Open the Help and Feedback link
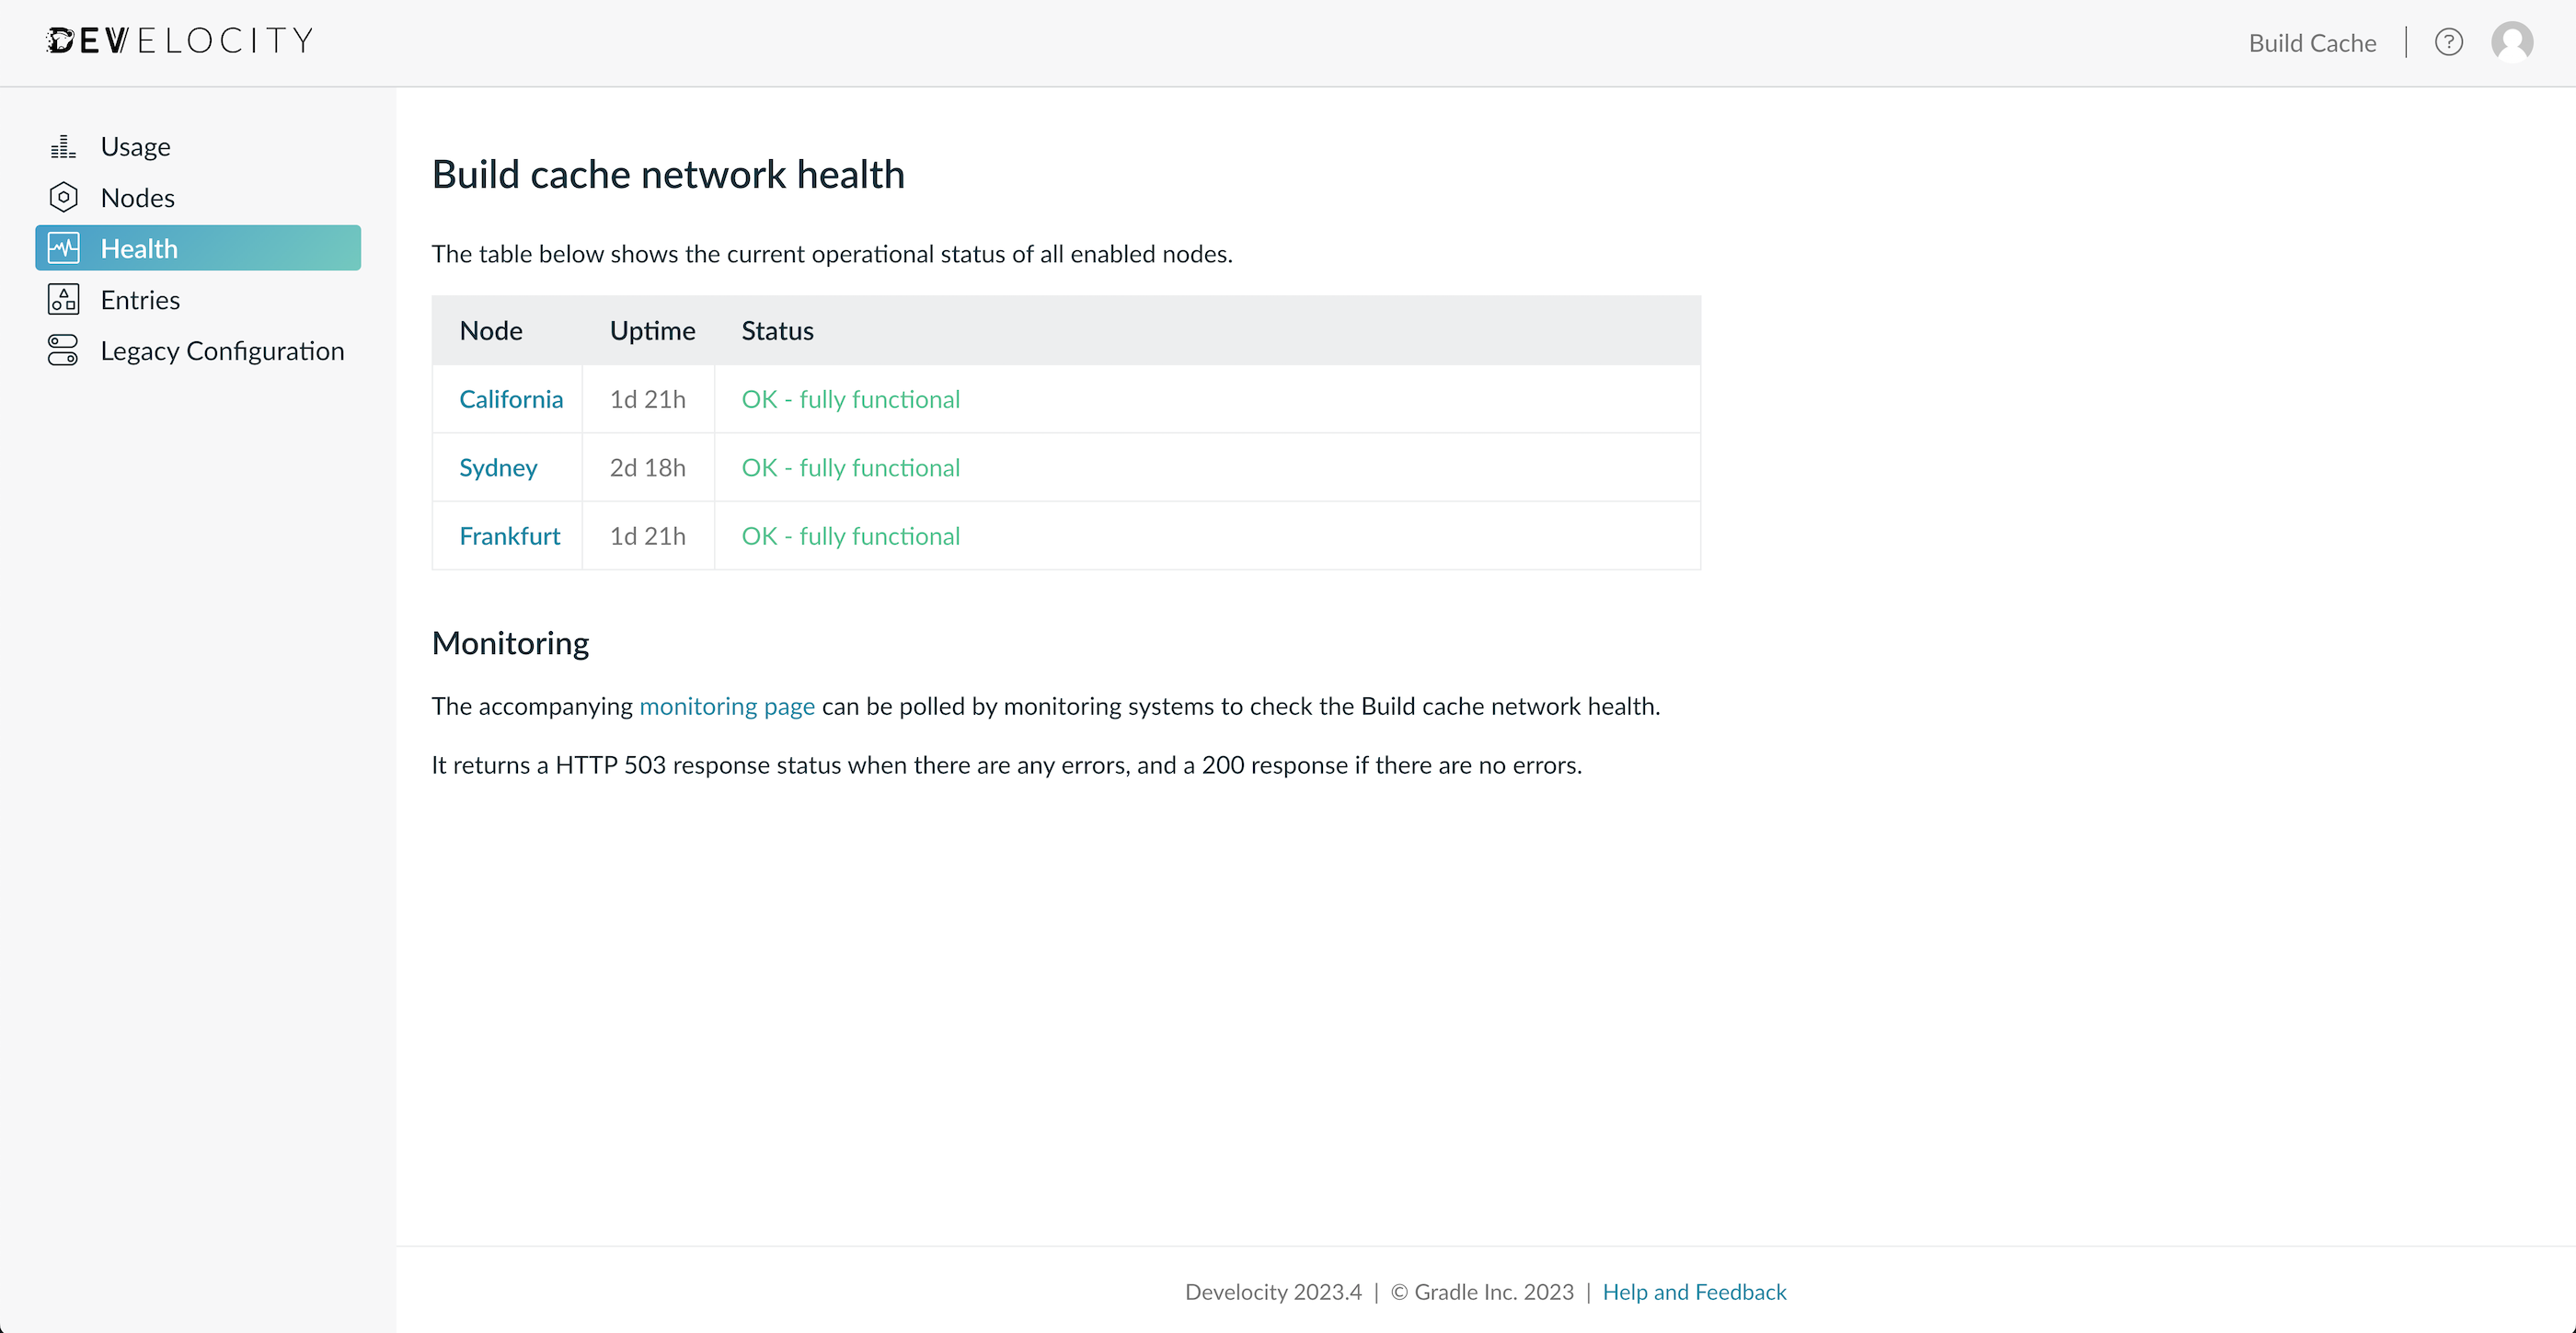Viewport: 2576px width, 1333px height. pos(1693,1292)
